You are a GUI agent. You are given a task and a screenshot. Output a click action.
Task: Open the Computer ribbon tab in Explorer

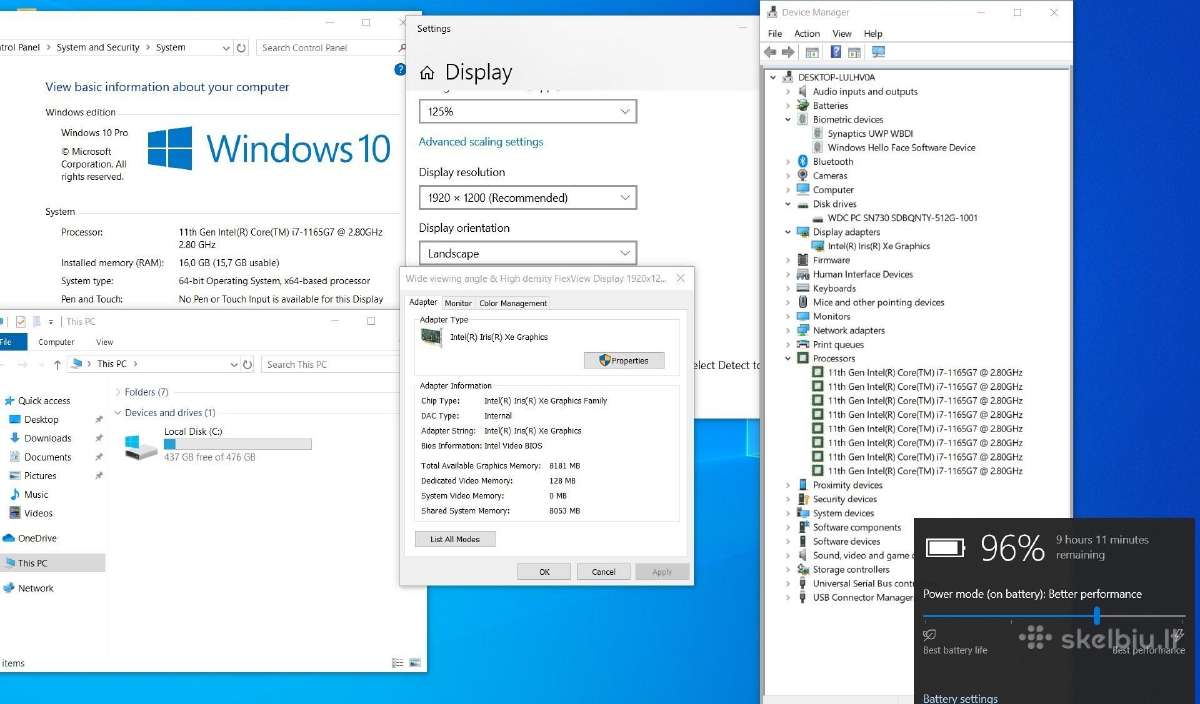click(56, 342)
